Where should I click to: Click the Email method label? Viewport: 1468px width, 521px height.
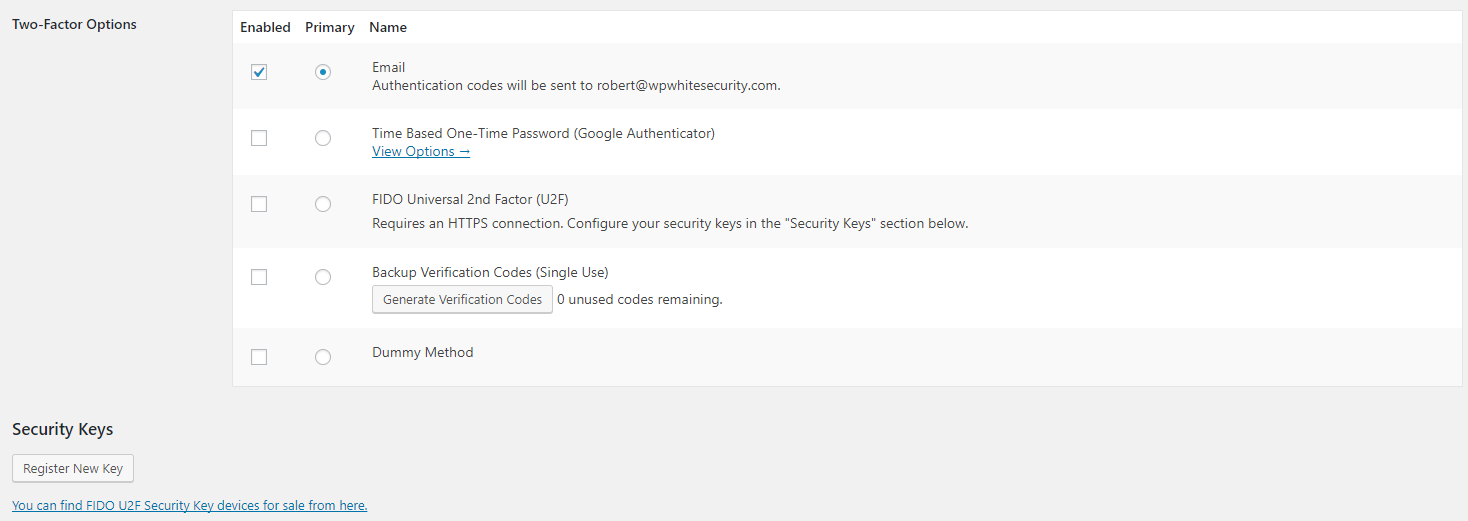(389, 67)
